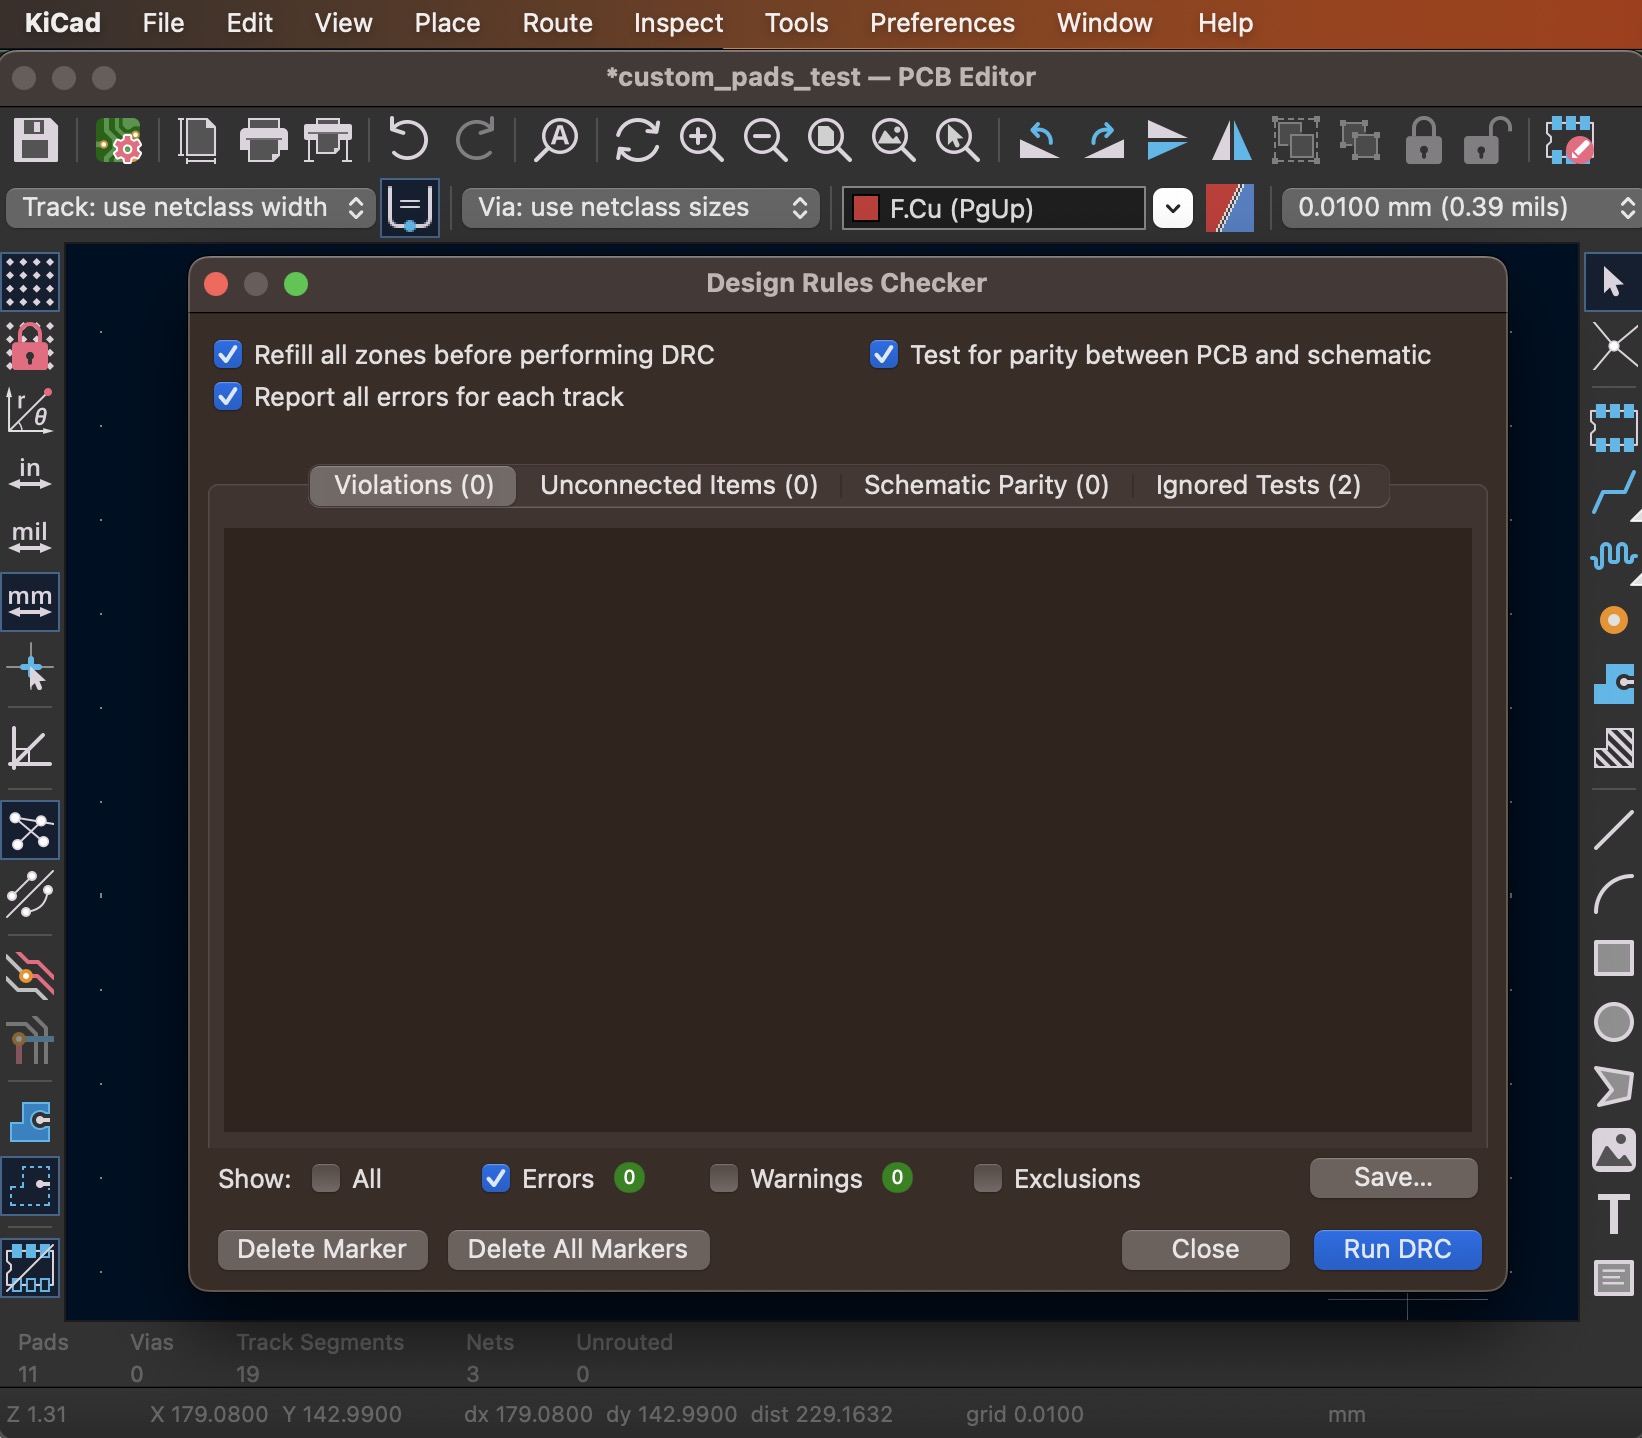Image resolution: width=1642 pixels, height=1438 pixels.
Task: Click the empty violations list area
Action: tap(847, 830)
